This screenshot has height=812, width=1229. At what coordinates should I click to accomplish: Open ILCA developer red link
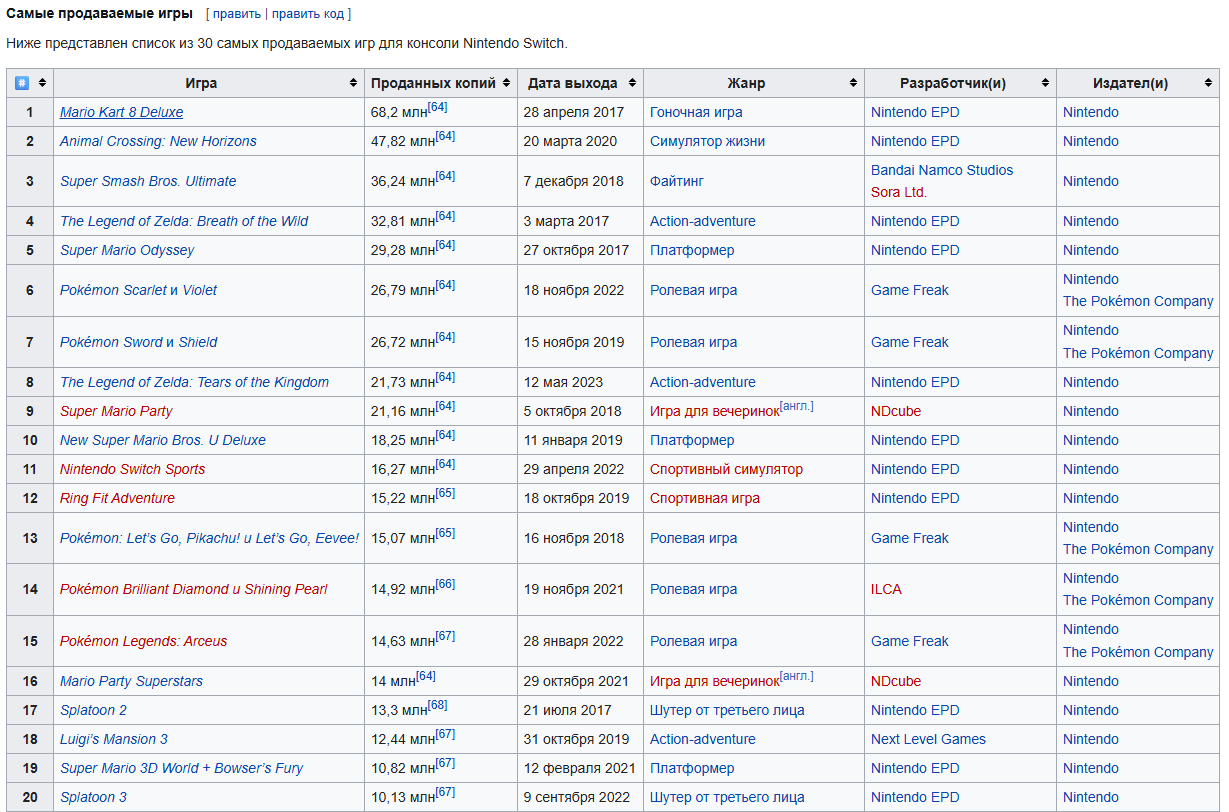(x=886, y=589)
